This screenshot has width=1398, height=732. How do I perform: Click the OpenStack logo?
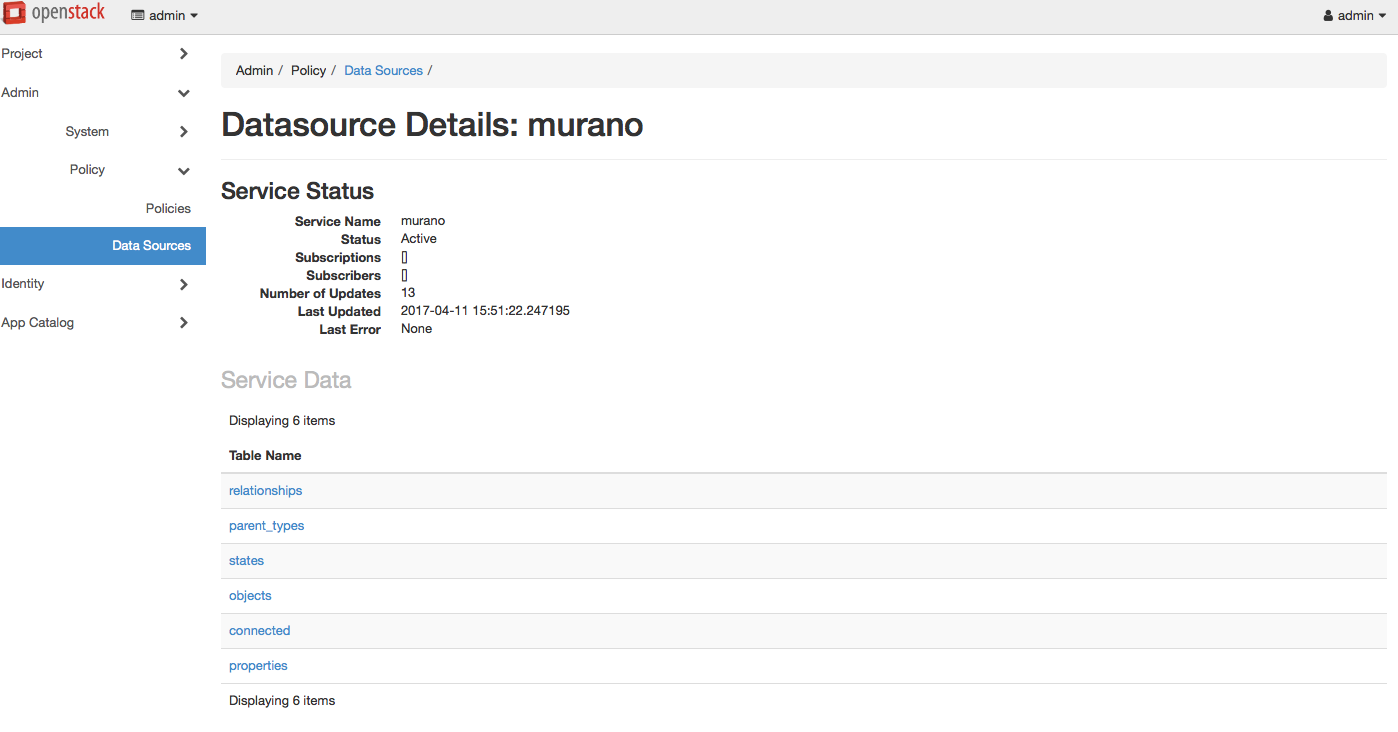[54, 14]
